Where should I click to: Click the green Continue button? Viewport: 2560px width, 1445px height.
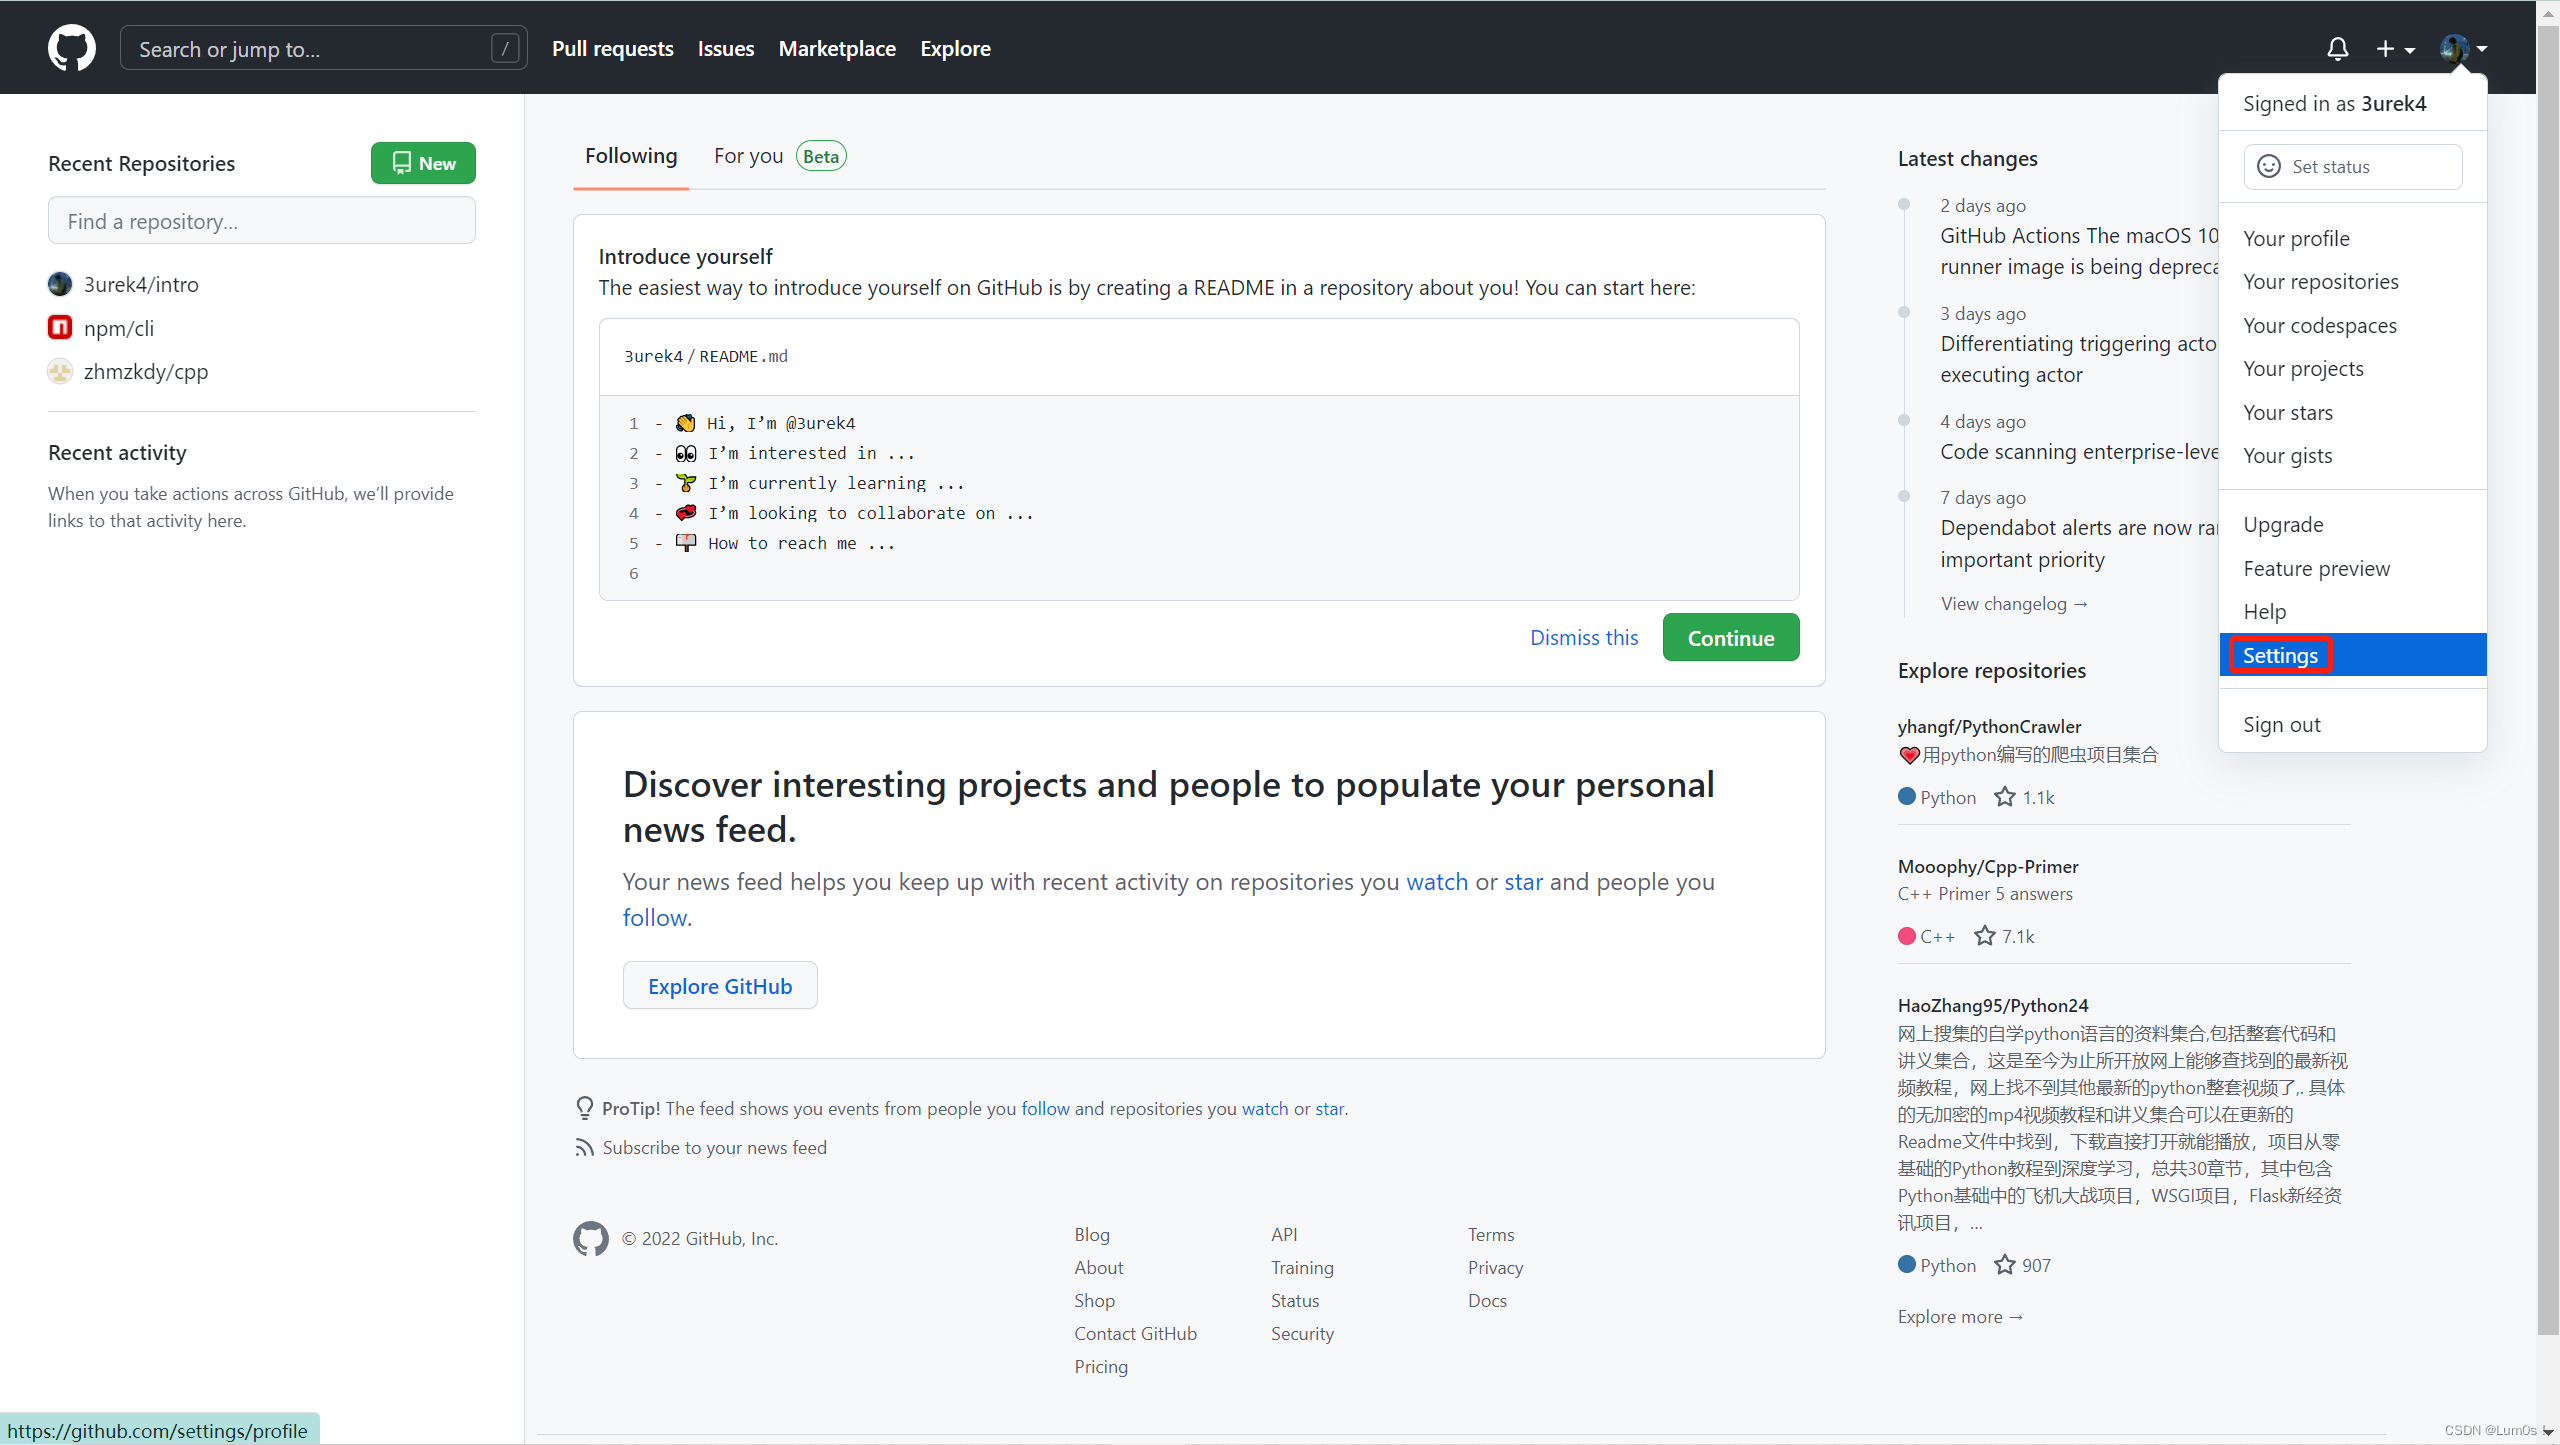(1731, 638)
